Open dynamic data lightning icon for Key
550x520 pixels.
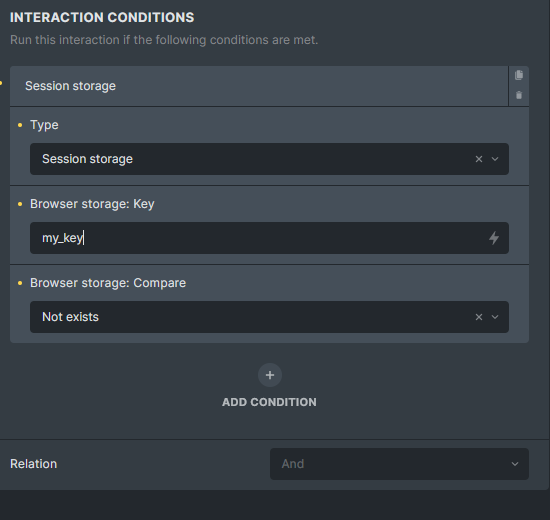(494, 238)
